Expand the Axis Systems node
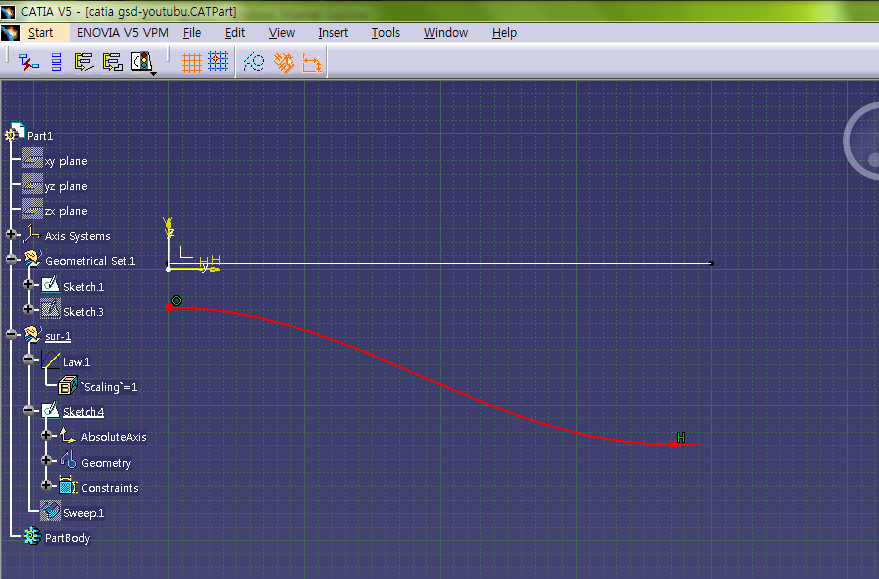Screen dimensions: 879x579 12,236
